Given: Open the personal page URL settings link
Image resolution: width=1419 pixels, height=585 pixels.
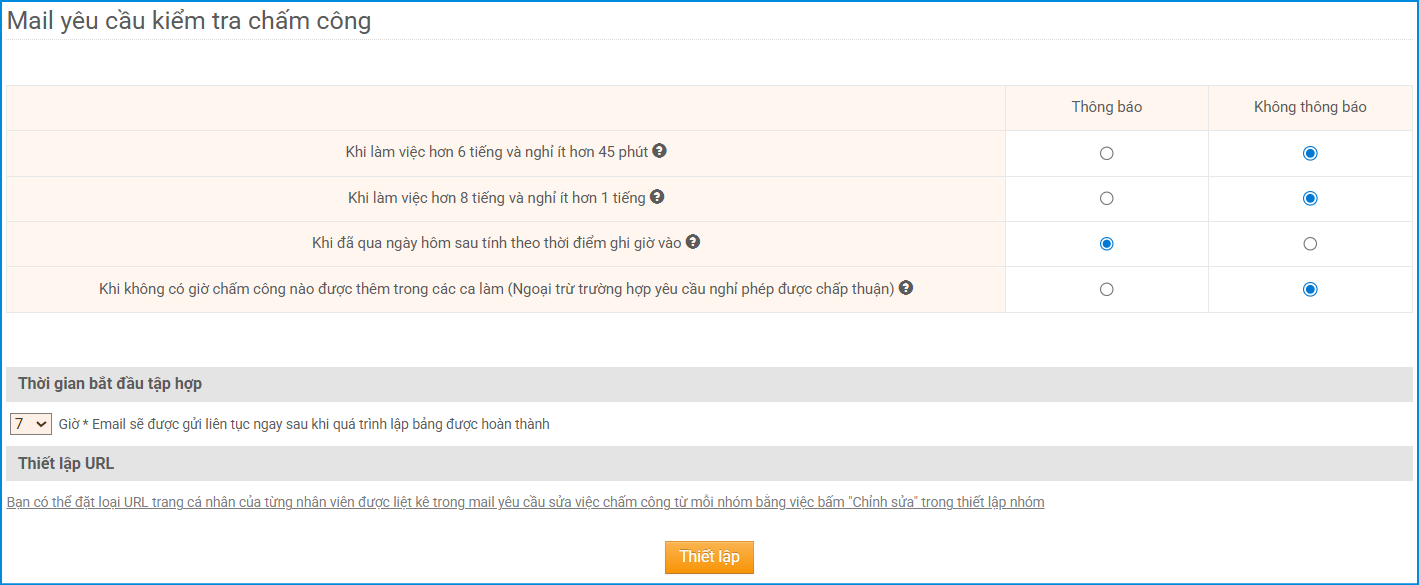Looking at the screenshot, I should click(525, 502).
